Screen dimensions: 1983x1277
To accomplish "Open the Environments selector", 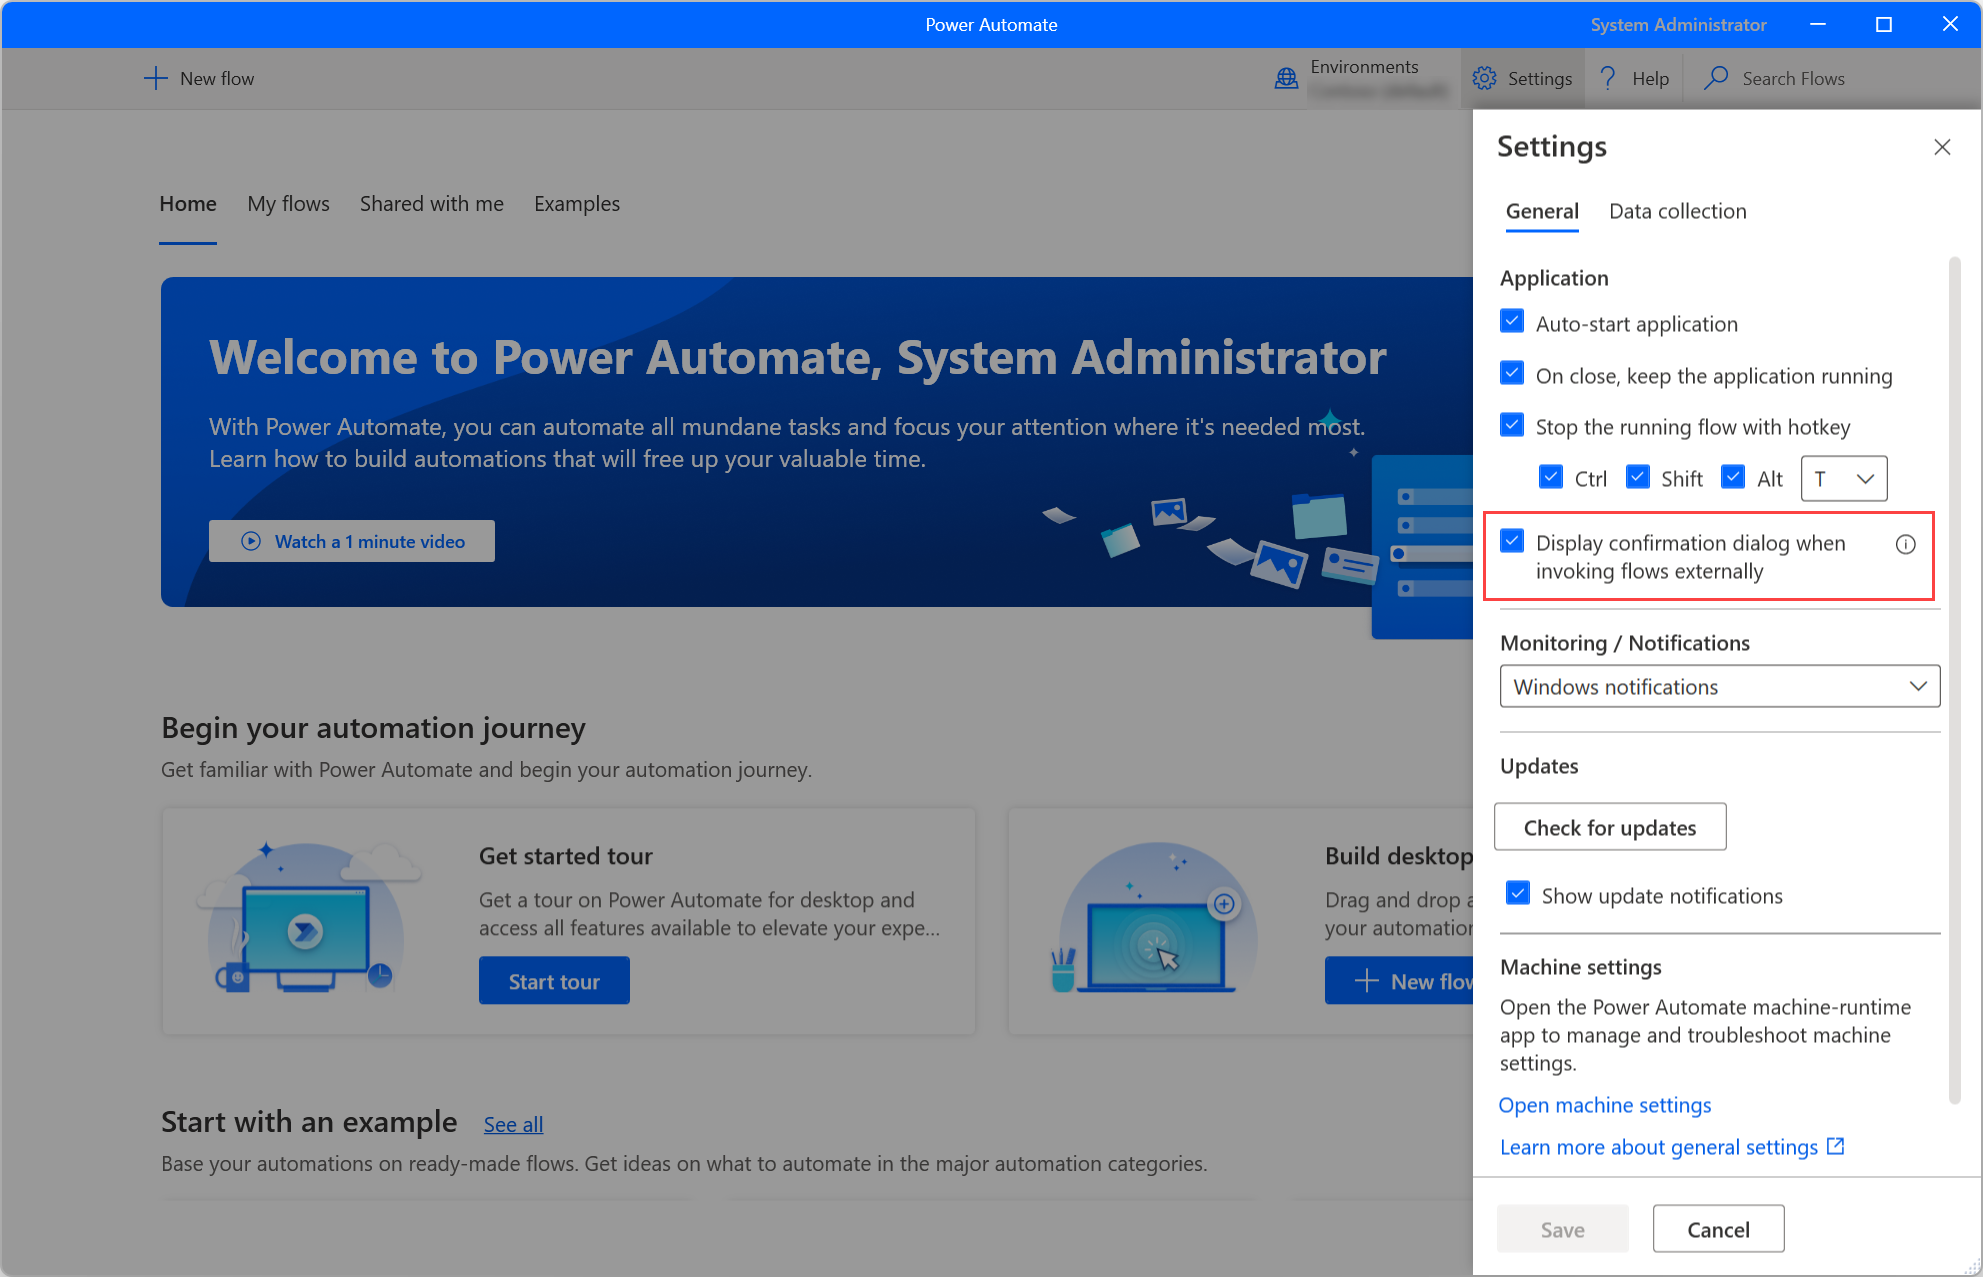I will pos(1359,78).
